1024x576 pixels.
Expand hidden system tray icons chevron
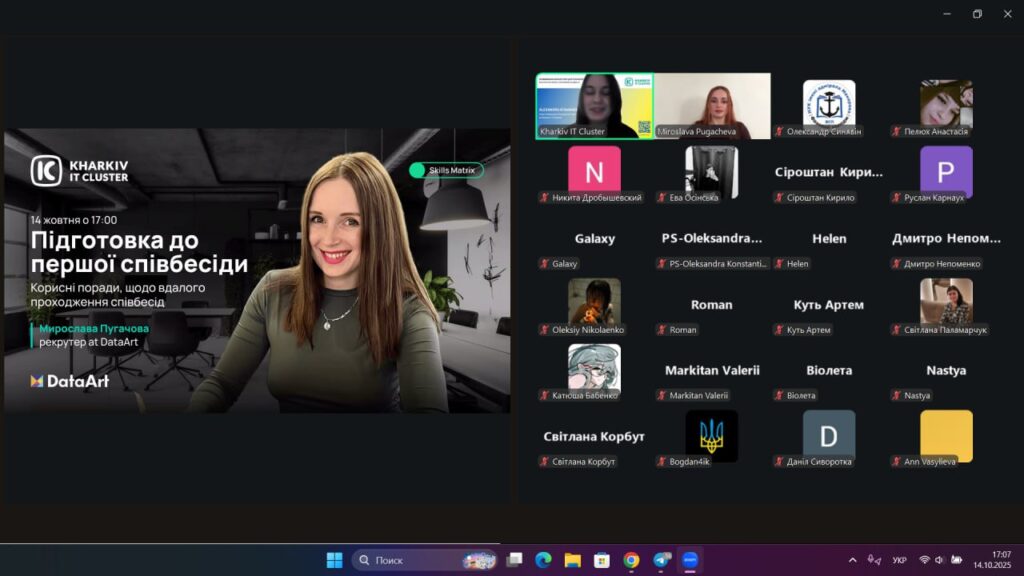coord(852,560)
